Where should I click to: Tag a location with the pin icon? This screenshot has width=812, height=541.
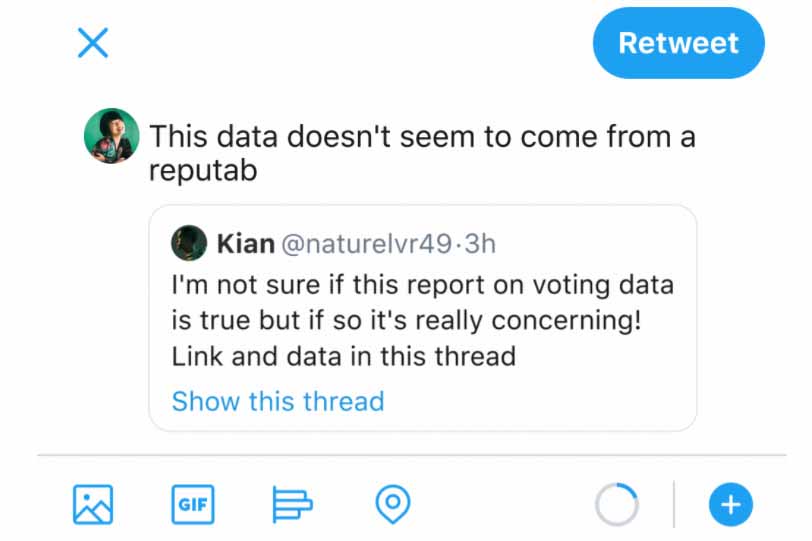pos(393,504)
